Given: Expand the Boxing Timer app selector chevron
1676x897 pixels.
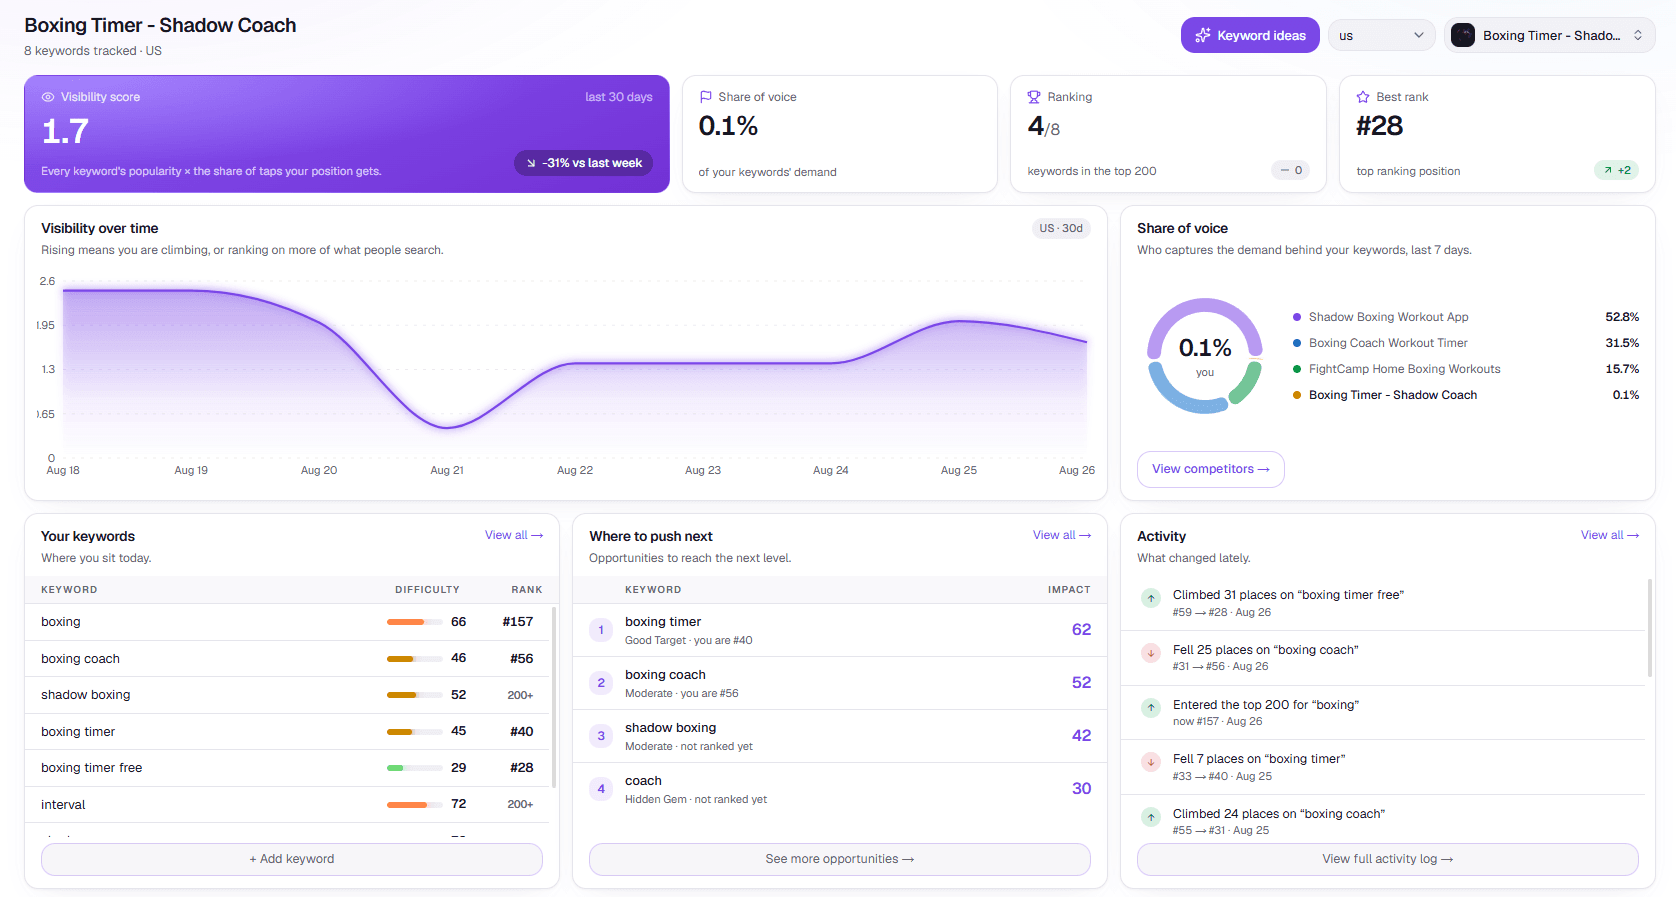Looking at the screenshot, I should (1638, 36).
